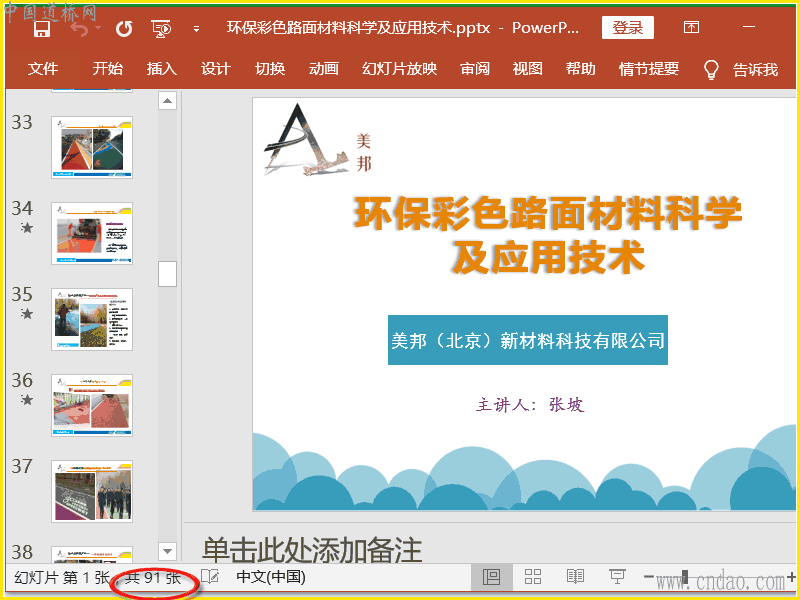800x600 pixels.
Task: Save the presentation with the floppy disk icon
Action: pos(42,29)
